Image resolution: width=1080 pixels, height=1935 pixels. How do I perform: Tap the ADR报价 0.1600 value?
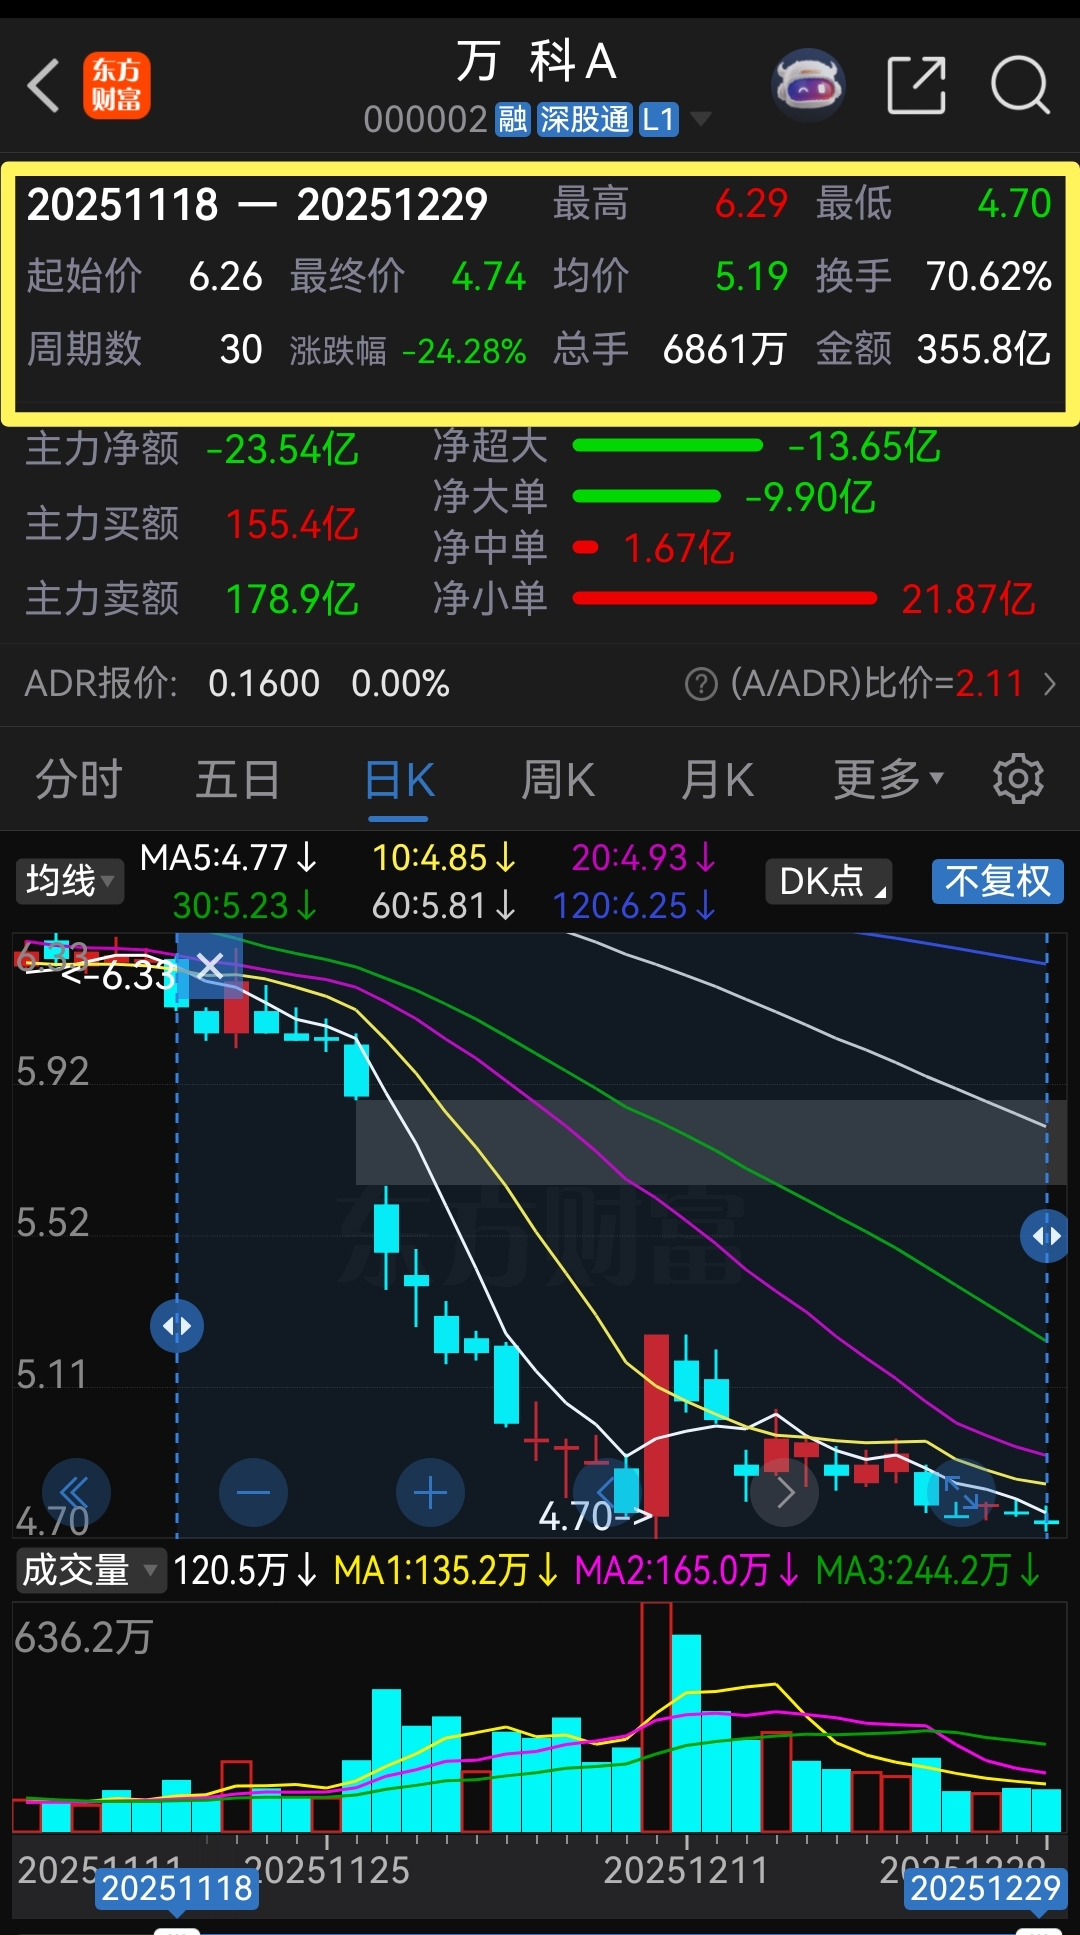264,684
